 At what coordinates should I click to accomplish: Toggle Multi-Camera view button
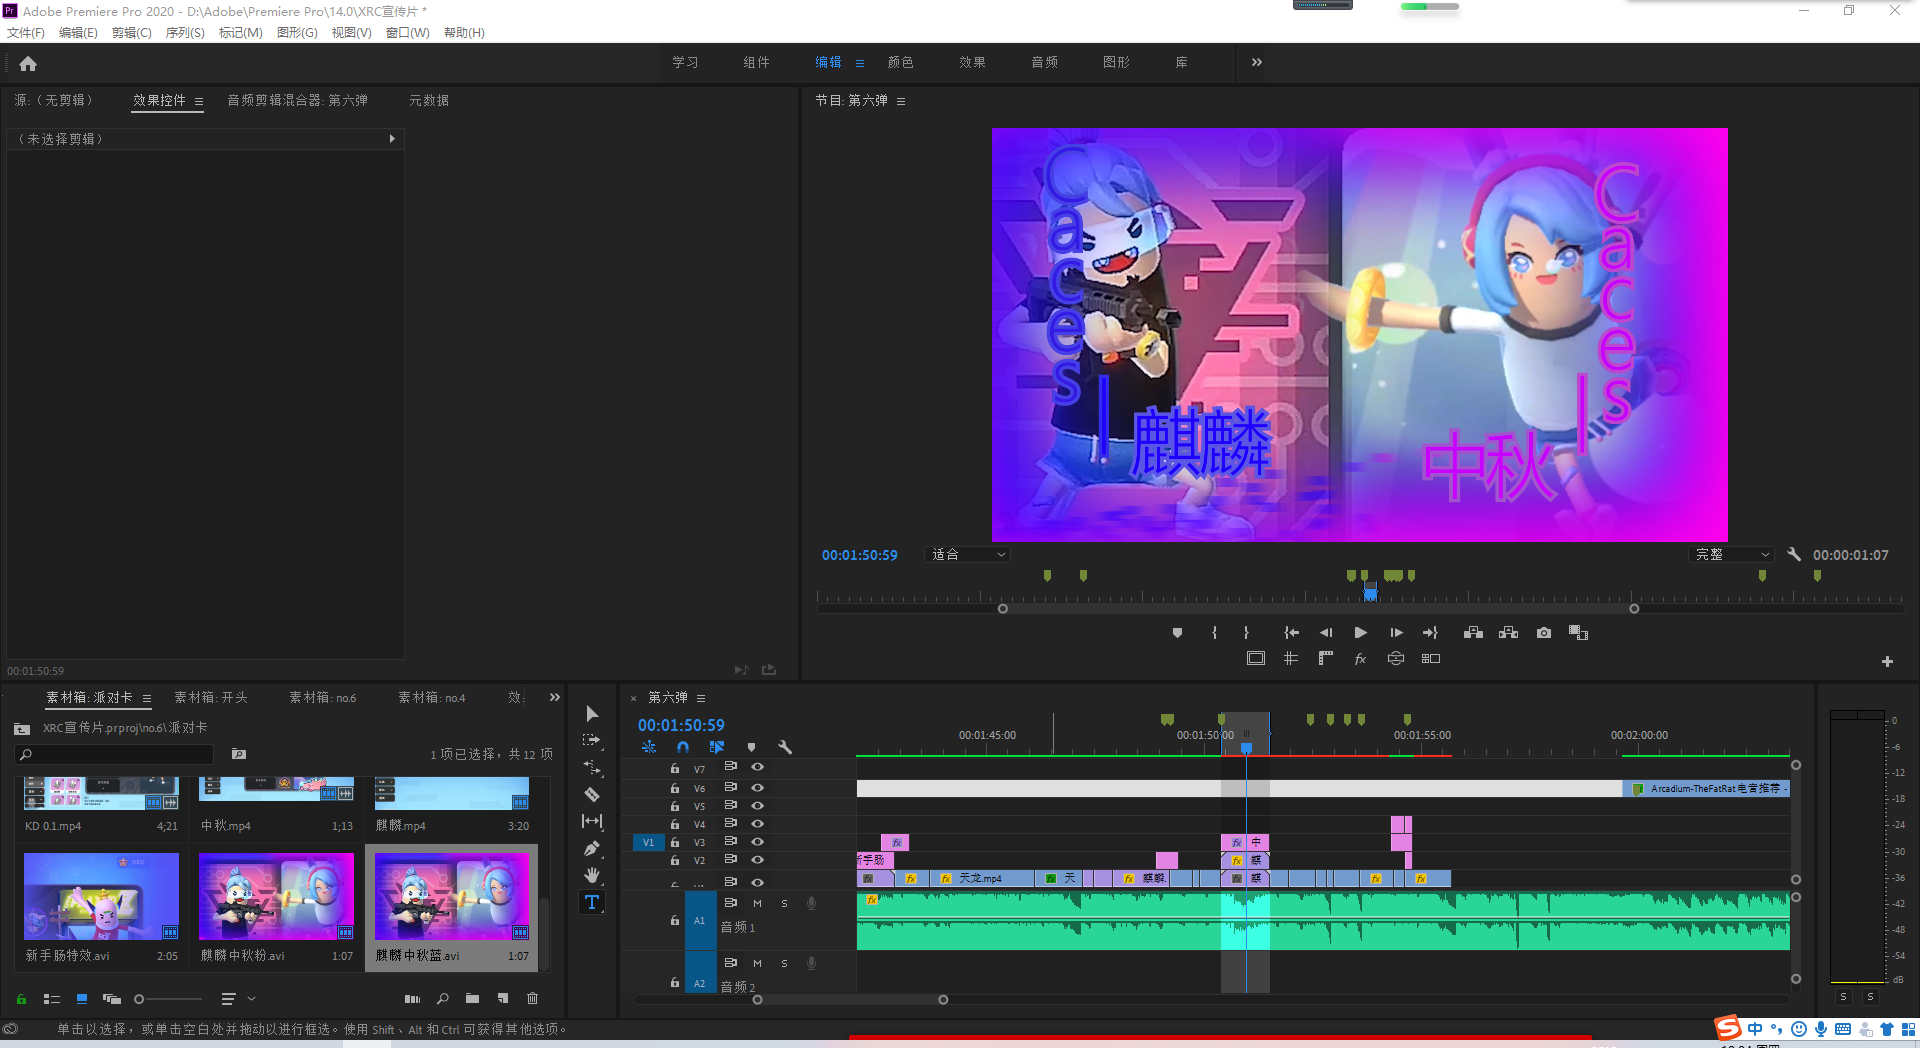(x=1431, y=658)
